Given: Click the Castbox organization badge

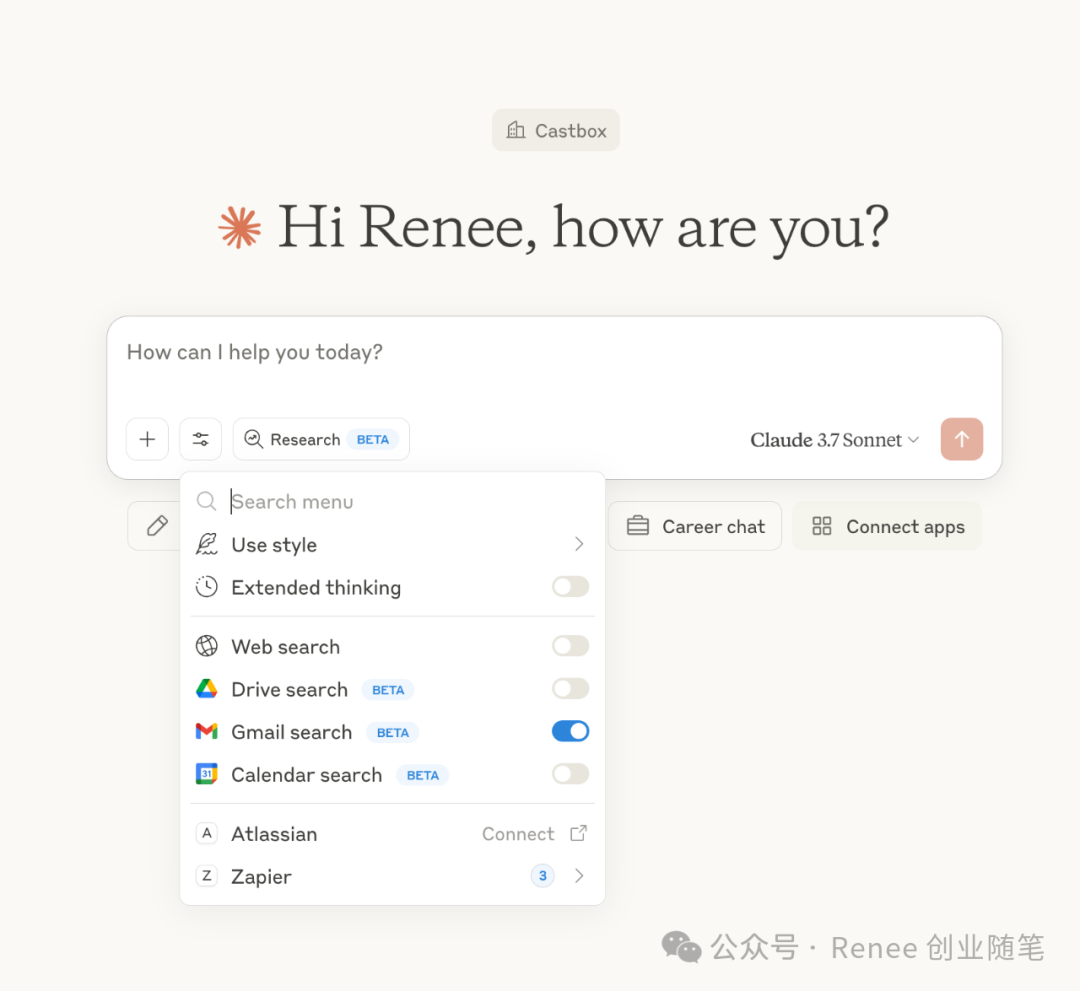Looking at the screenshot, I should click(x=556, y=130).
